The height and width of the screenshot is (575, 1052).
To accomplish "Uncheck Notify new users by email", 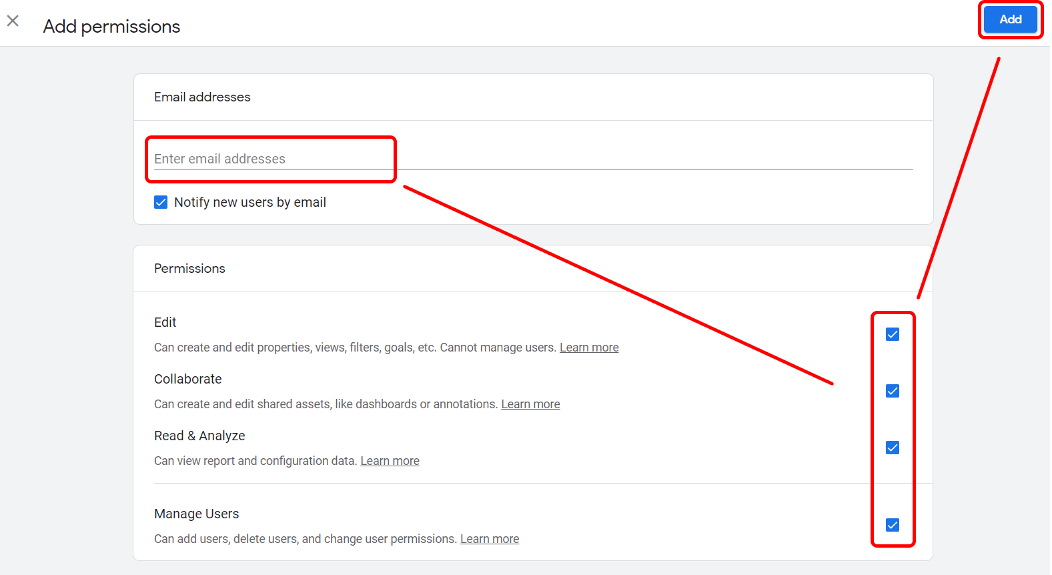I will click(x=160, y=203).
